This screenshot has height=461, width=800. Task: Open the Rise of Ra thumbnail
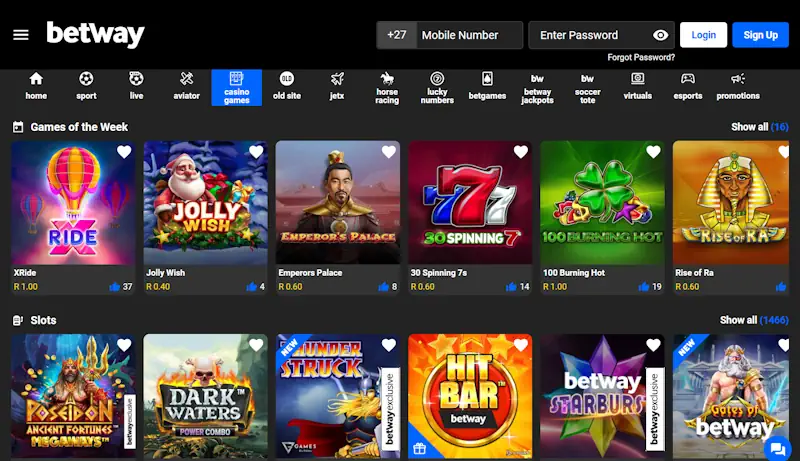(731, 202)
